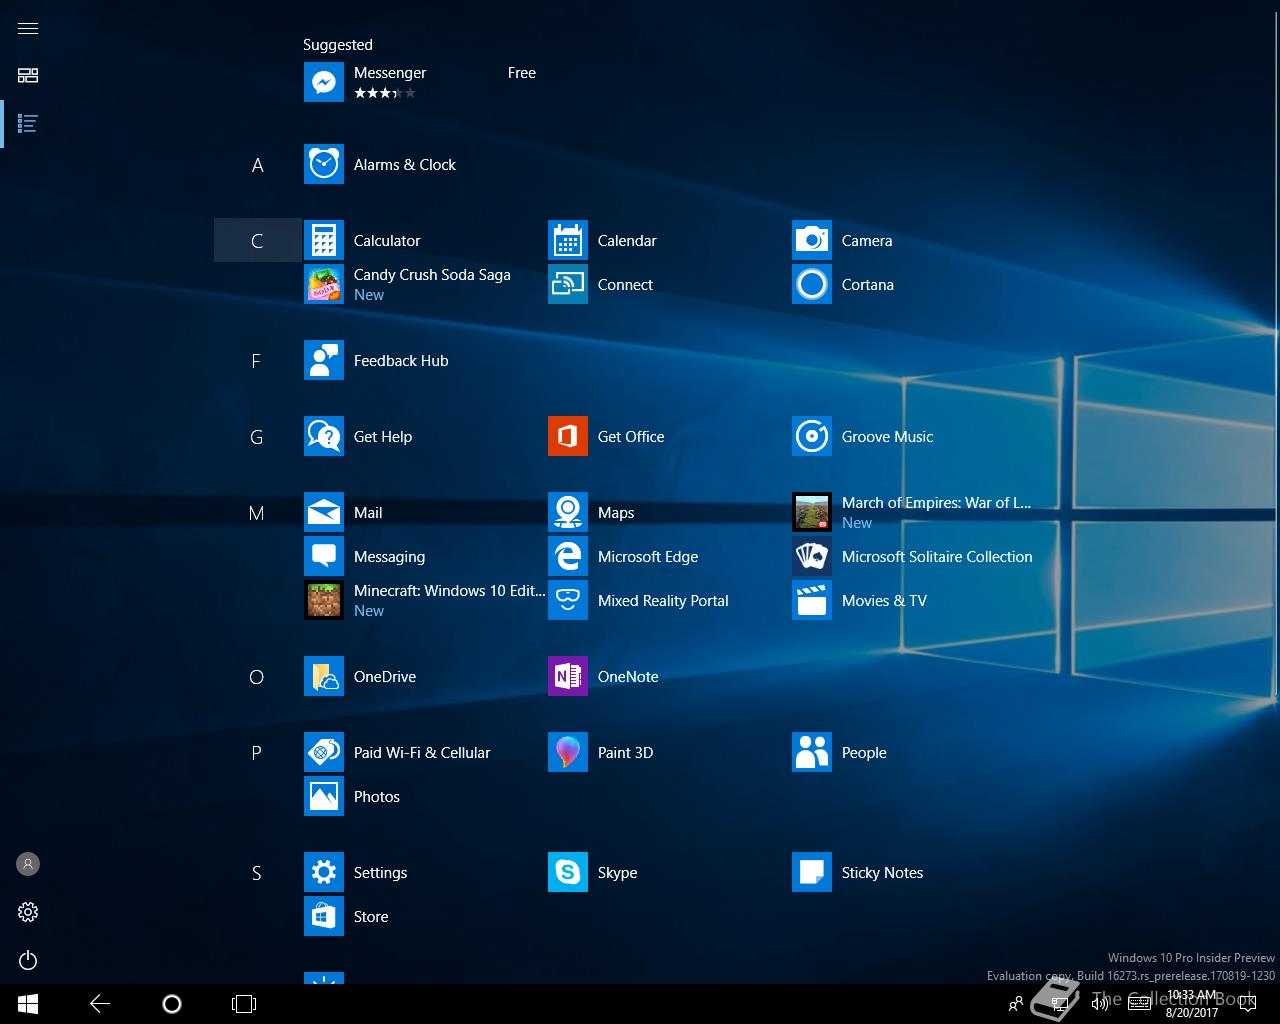Click the P letter header
1280x1024 pixels.
[x=257, y=753]
